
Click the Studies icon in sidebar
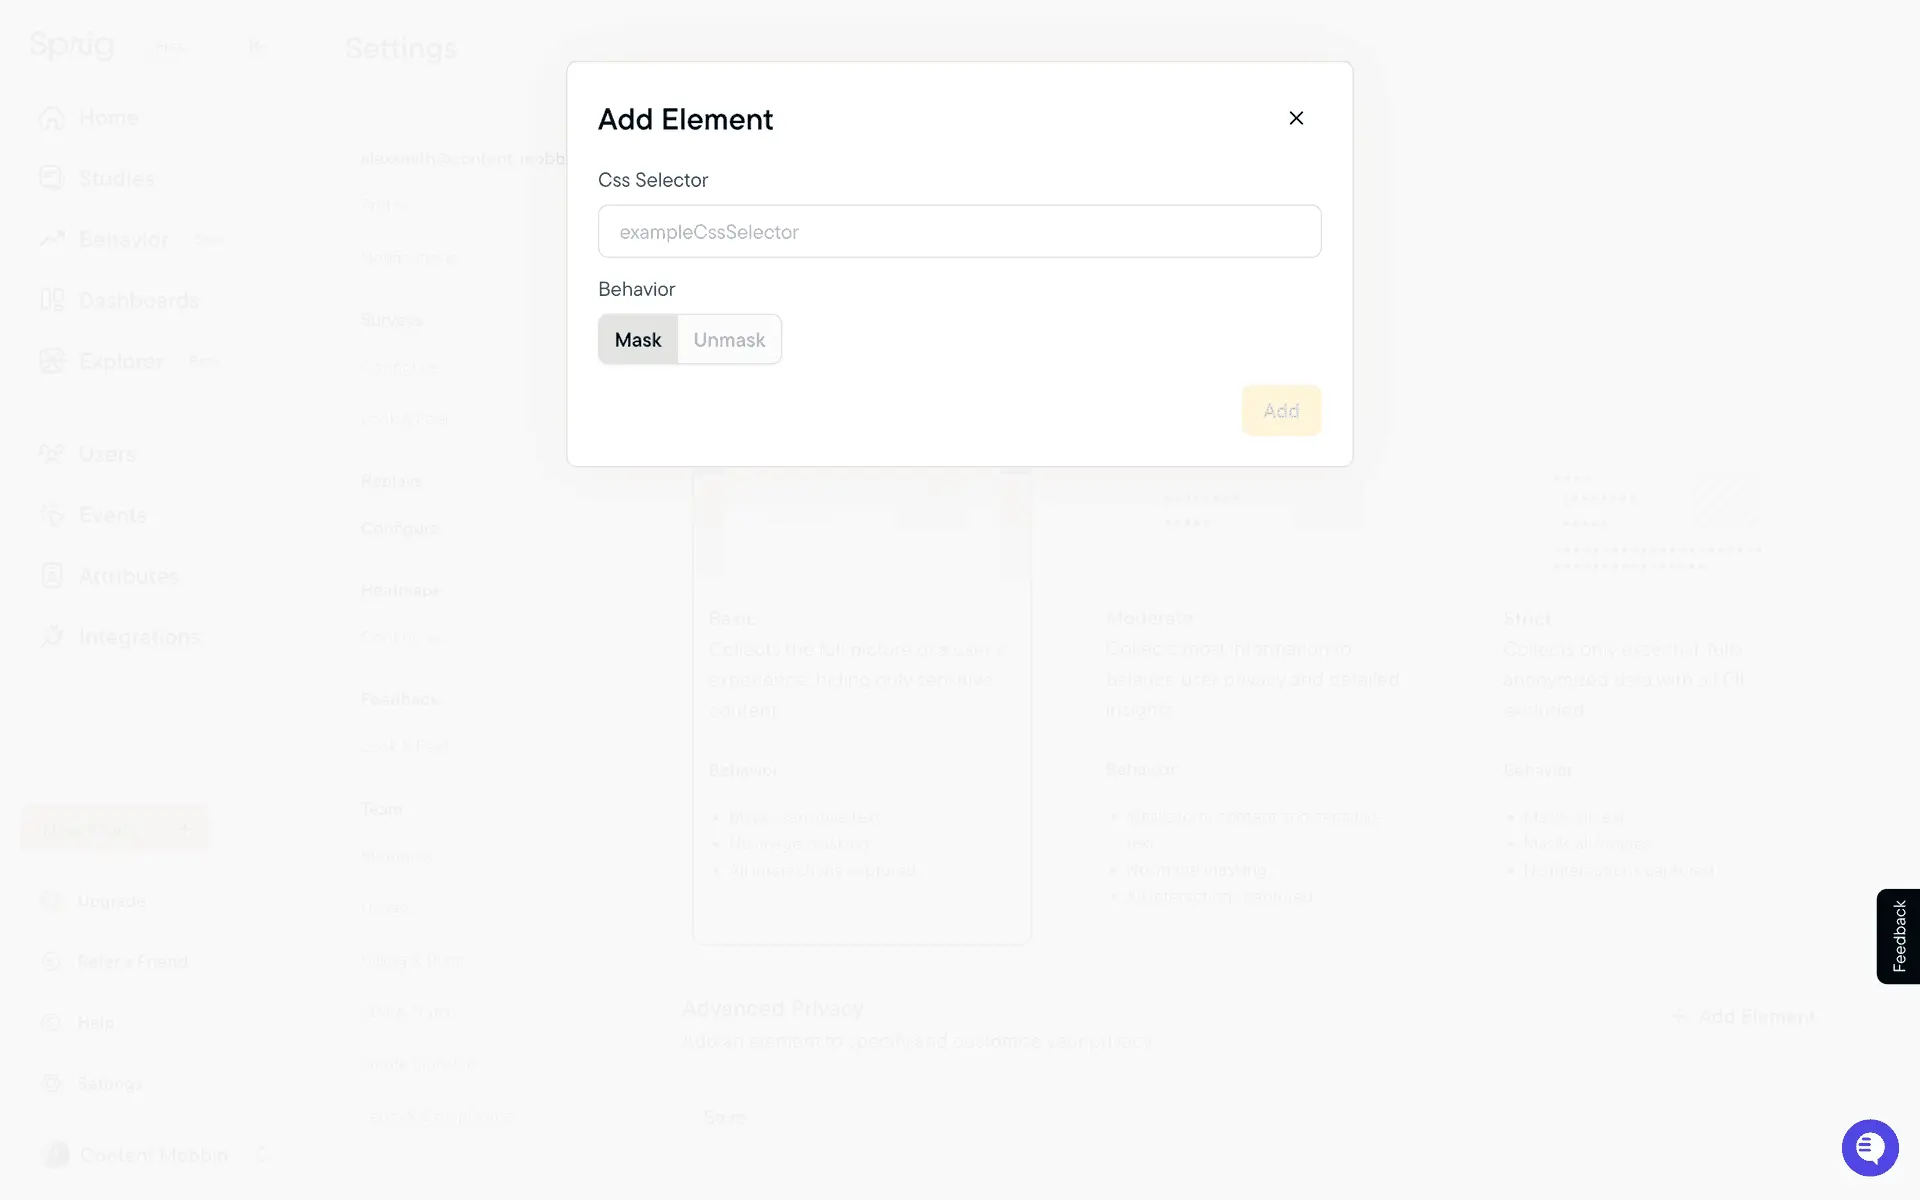pyautogui.click(x=52, y=179)
